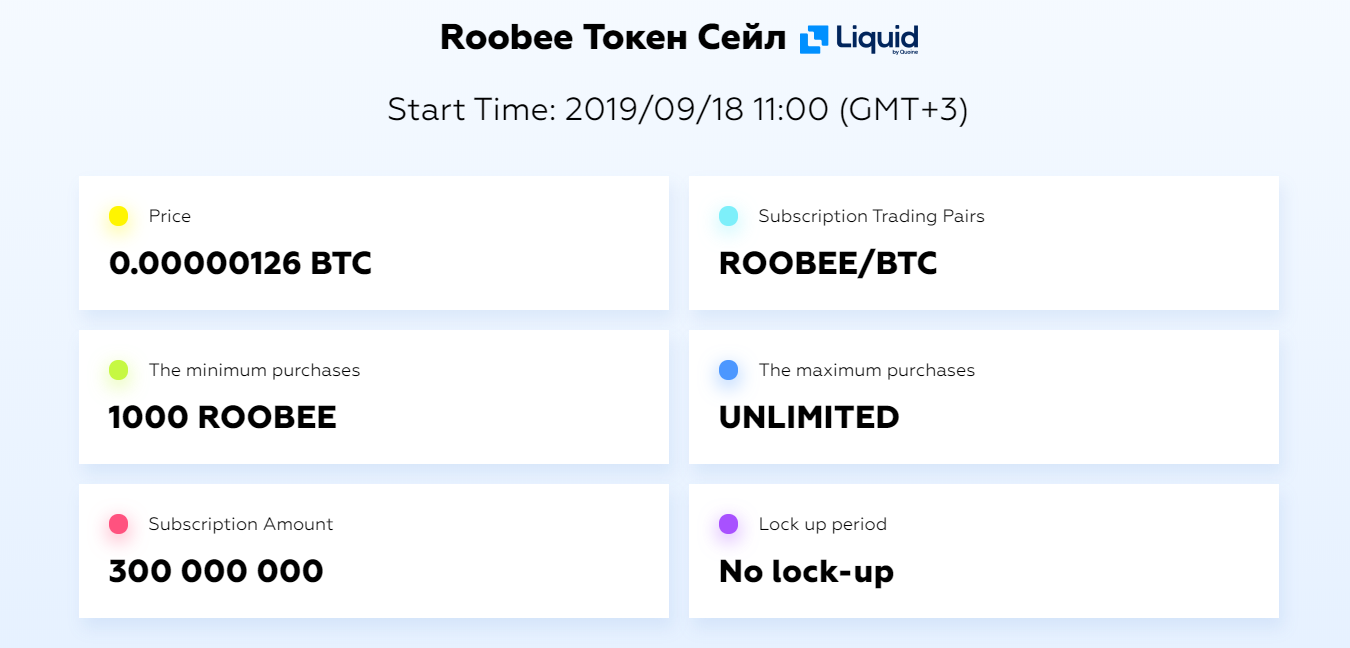Click the Price label
Viewport: 1350px width, 648px height.
[x=170, y=216]
